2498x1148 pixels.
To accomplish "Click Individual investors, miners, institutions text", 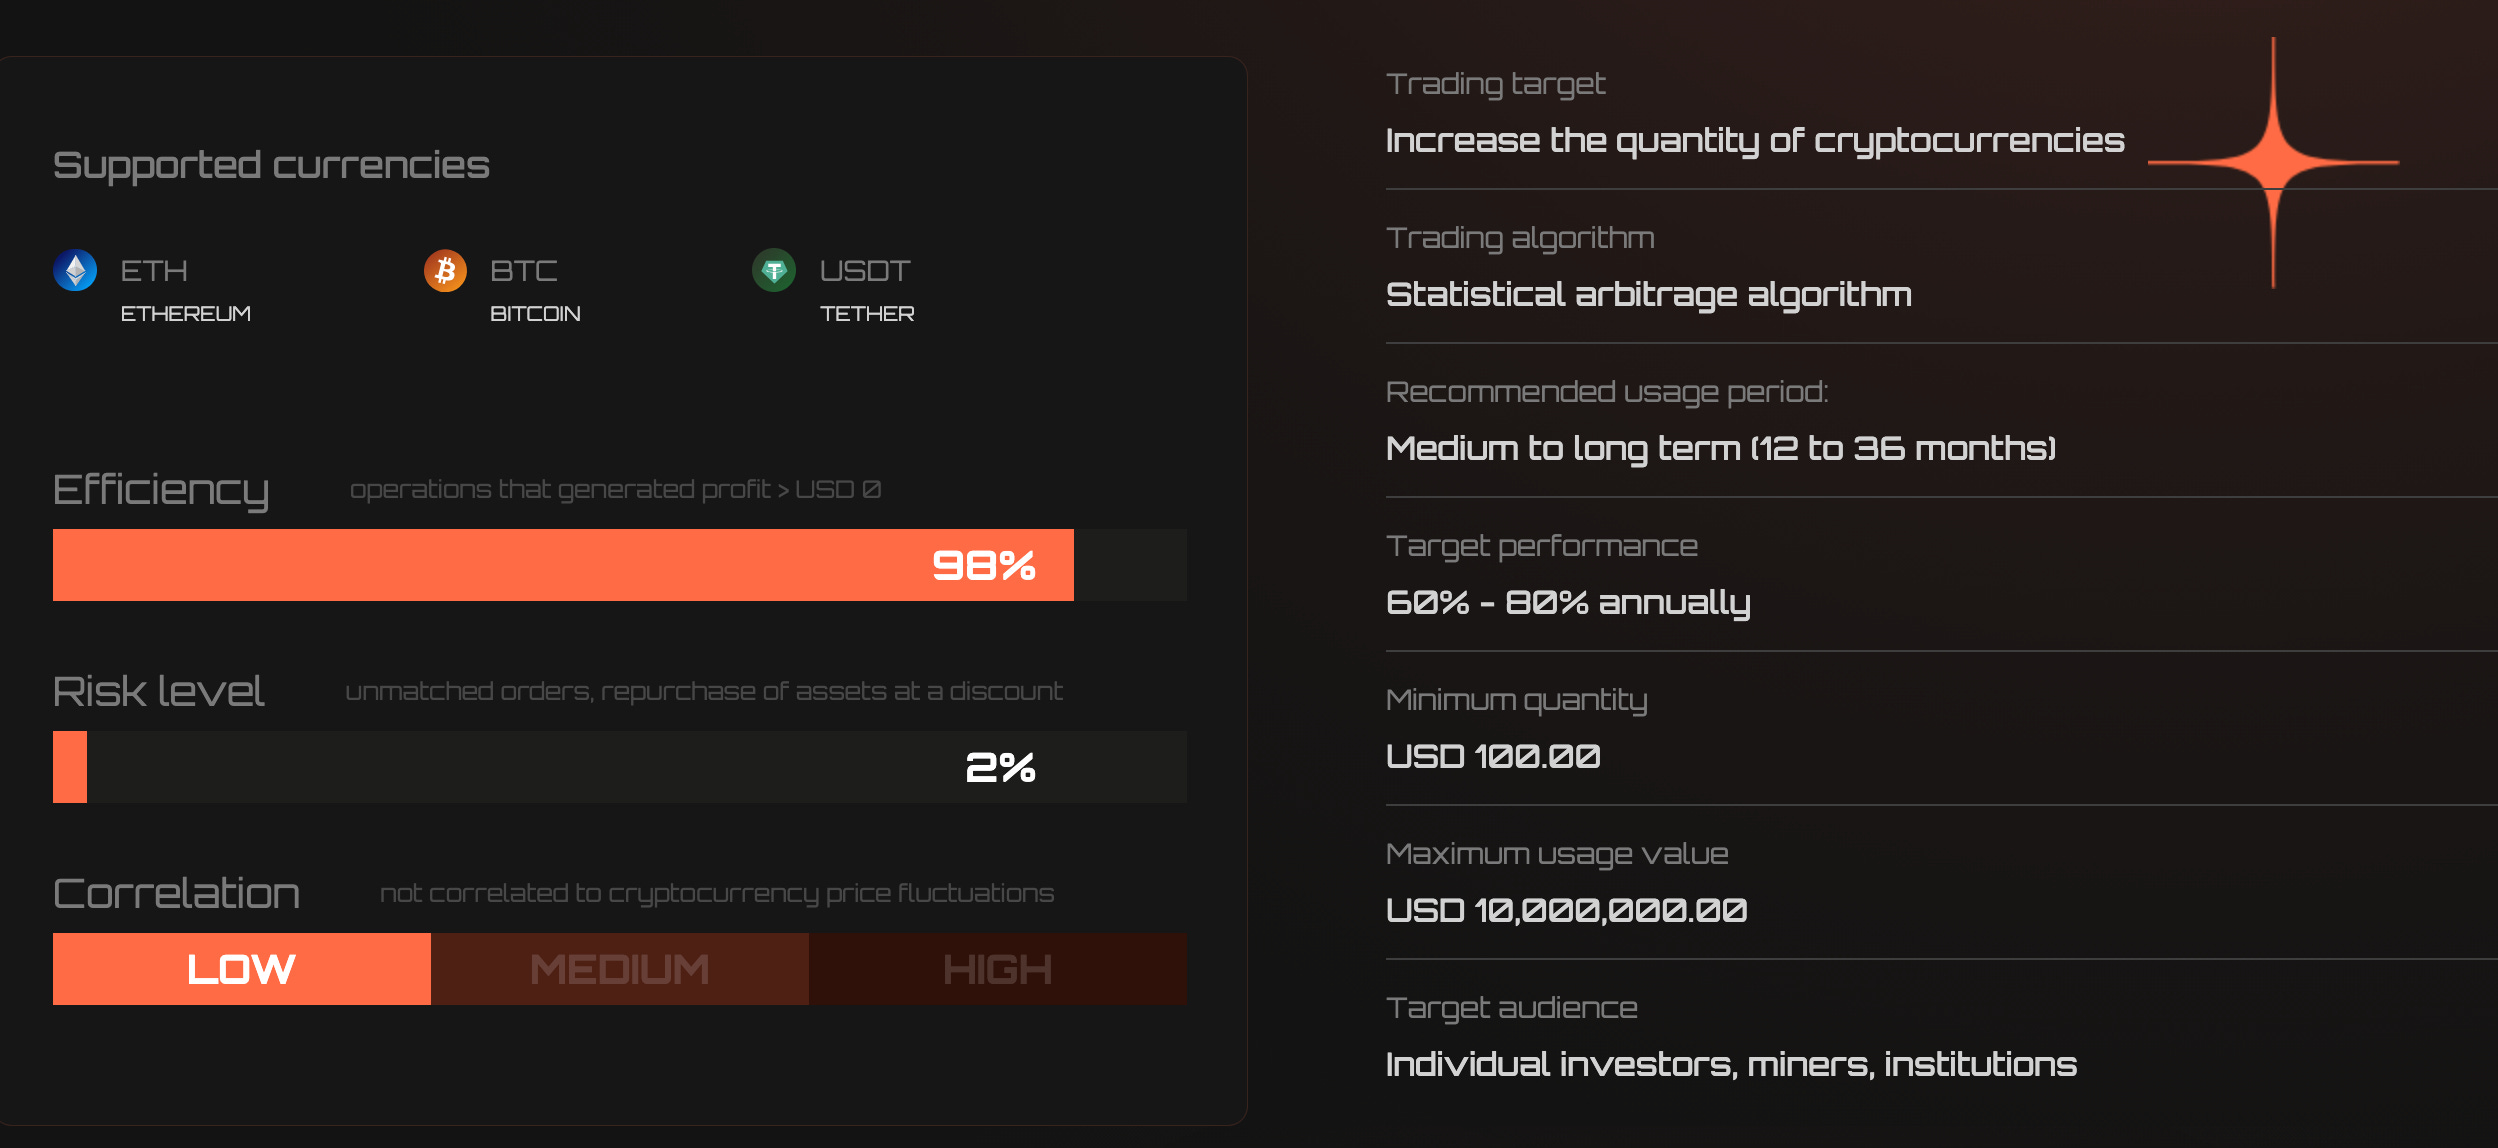I will pos(1731,1065).
